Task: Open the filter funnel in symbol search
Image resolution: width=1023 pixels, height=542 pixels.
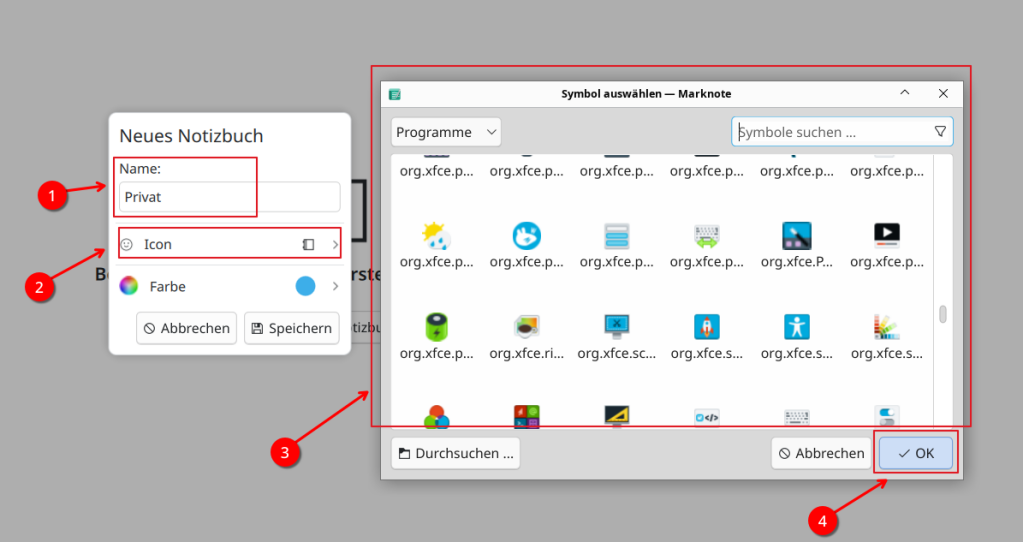Action: point(940,132)
